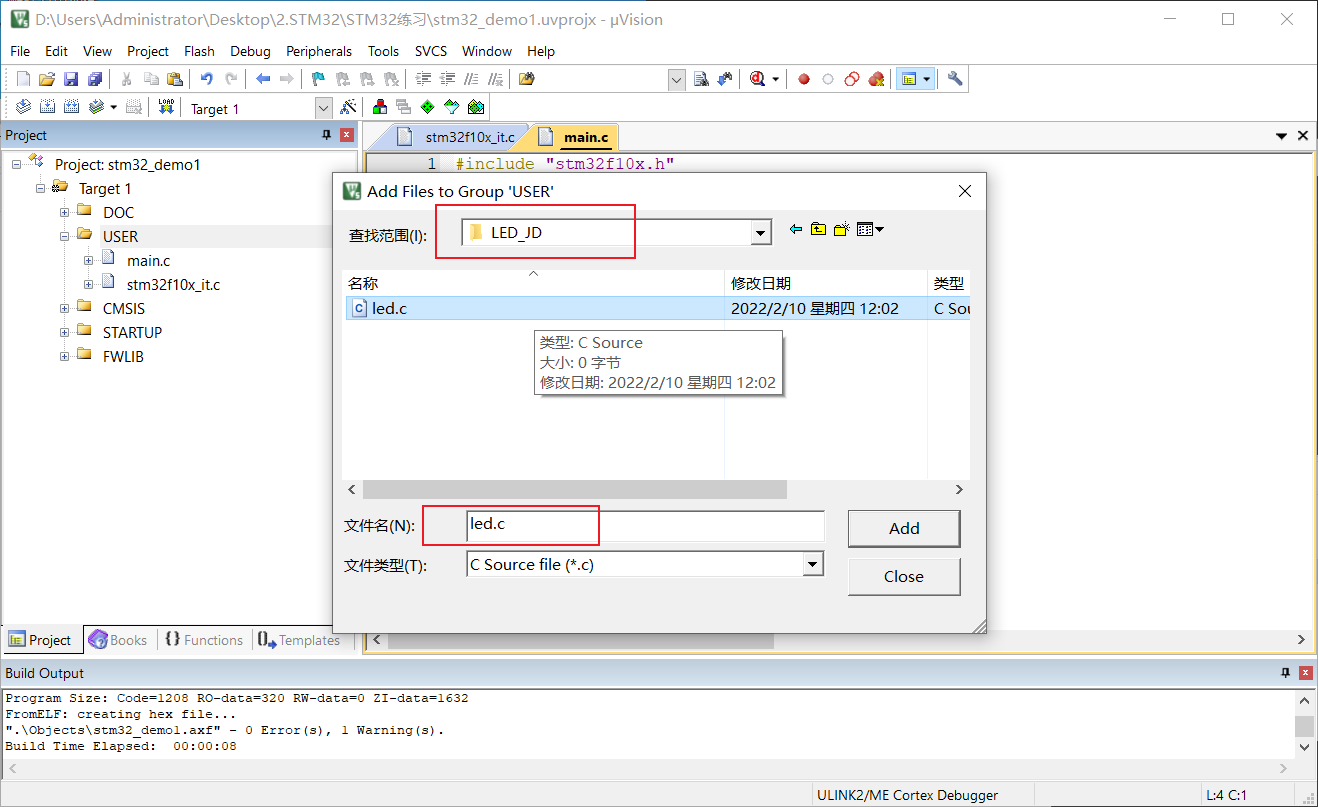Launch the Pack Installer icon
Viewport: 1318px width, 807px height.
click(476, 107)
